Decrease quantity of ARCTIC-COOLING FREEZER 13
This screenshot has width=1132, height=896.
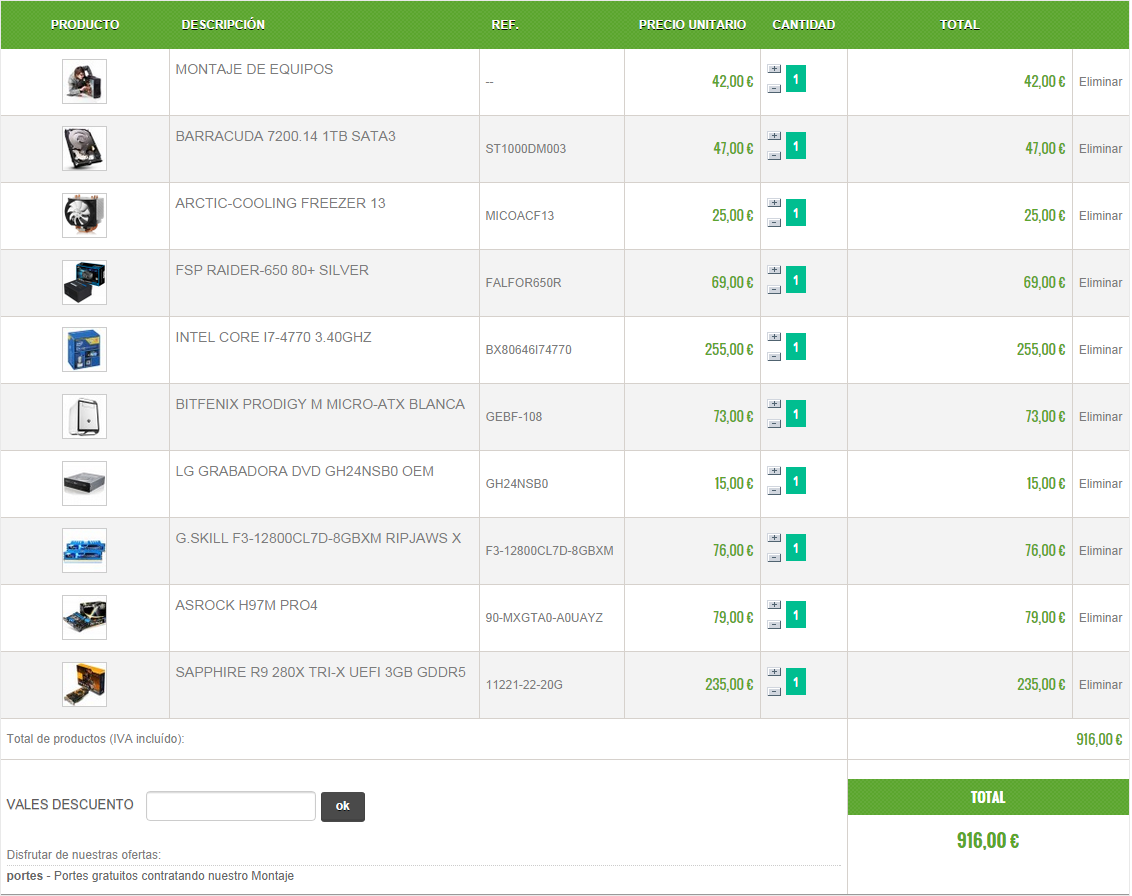pyautogui.click(x=774, y=223)
